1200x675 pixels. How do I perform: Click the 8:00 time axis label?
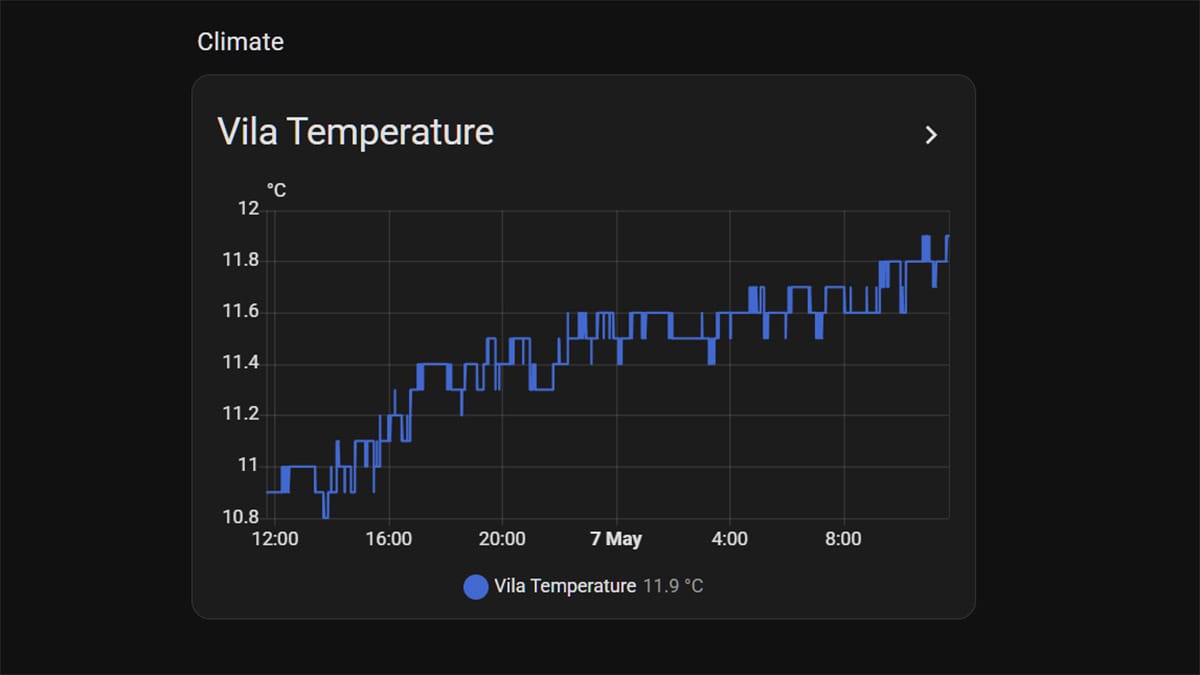click(843, 539)
